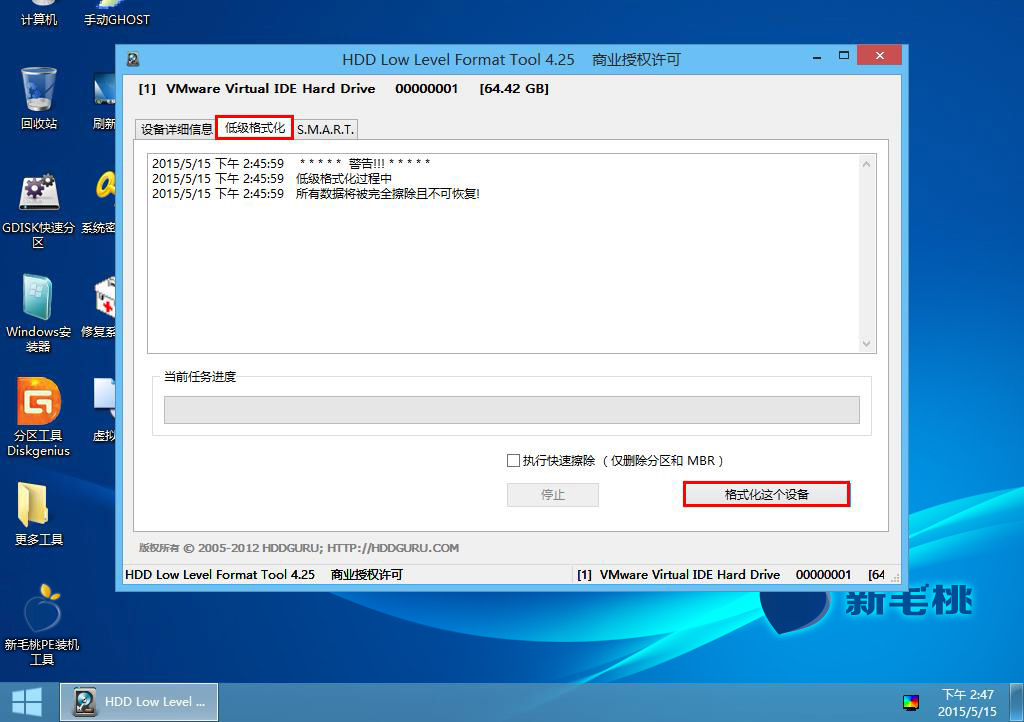The width and height of the screenshot is (1024, 722).
Task: Click the taskbar clock showing 下午 2:47
Action: [967, 702]
